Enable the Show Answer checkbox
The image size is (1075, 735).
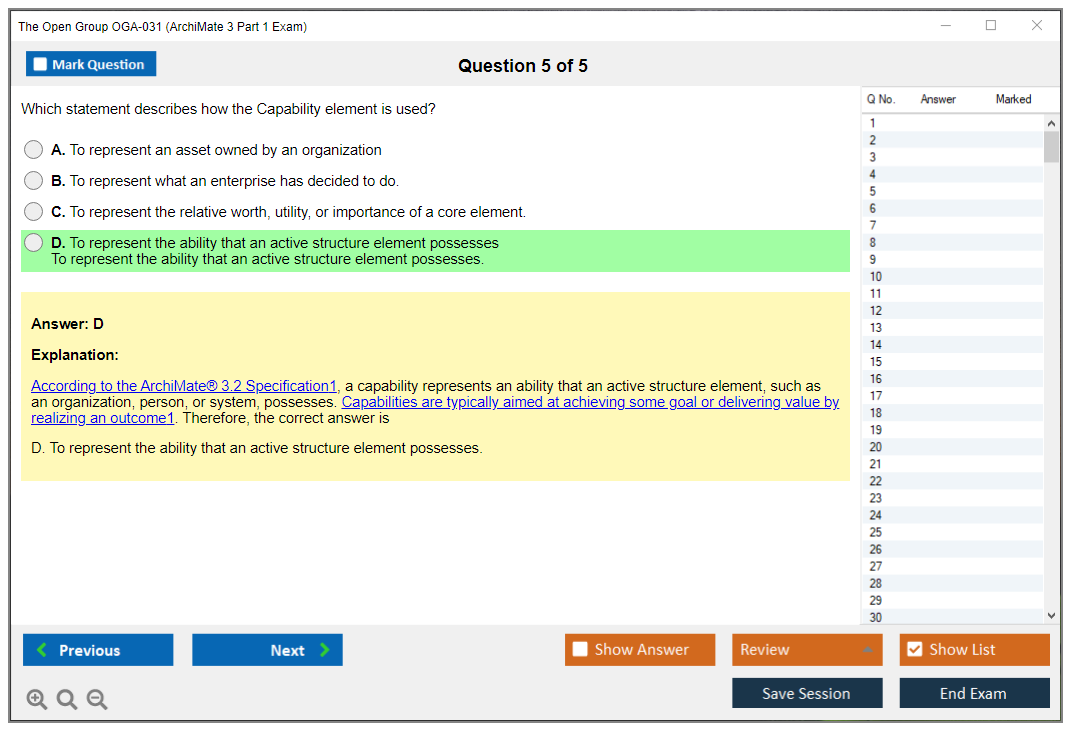tap(580, 650)
